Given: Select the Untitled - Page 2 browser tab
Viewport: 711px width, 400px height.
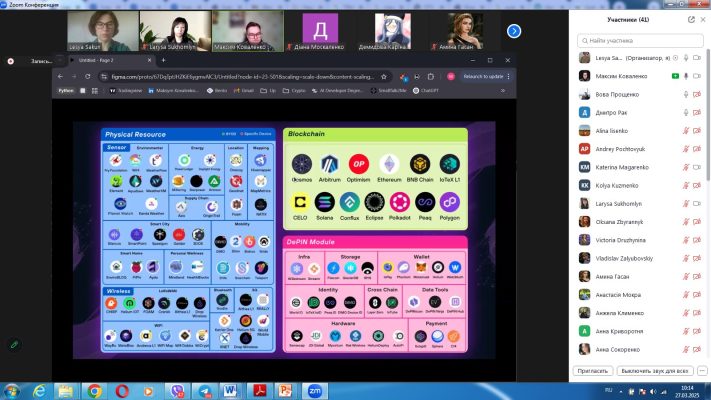Looking at the screenshot, I should point(111,60).
